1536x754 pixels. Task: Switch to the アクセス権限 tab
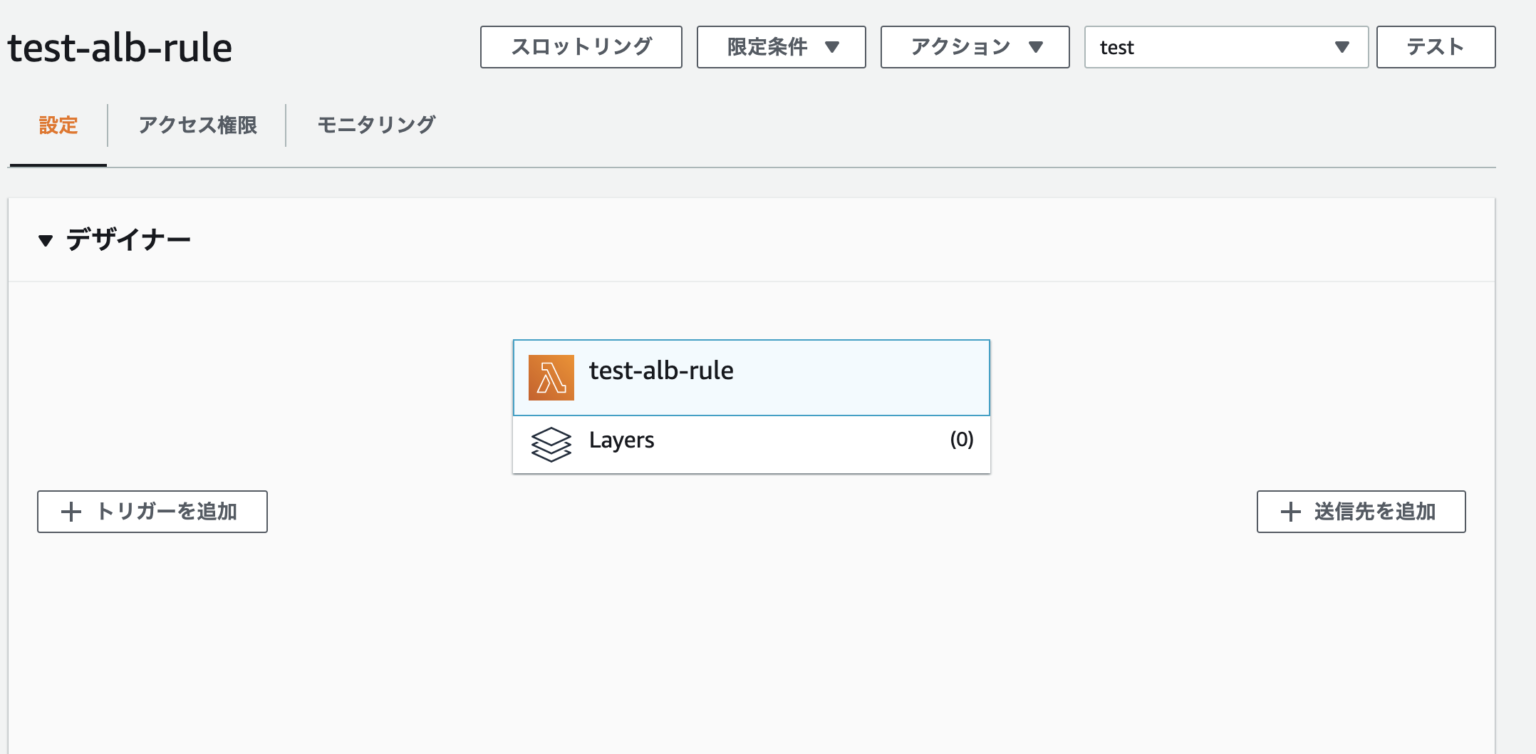point(197,125)
